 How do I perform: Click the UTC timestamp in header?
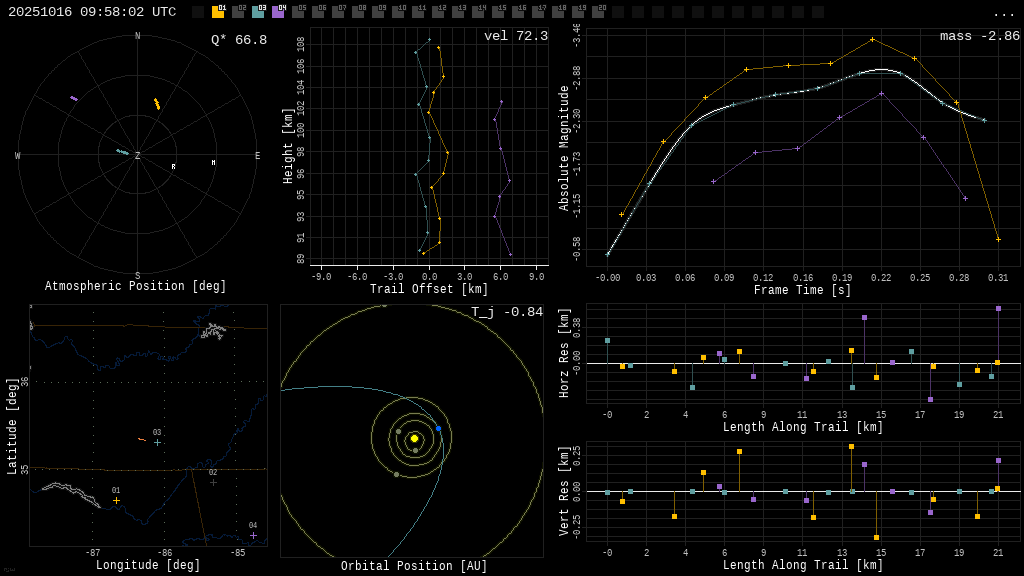[92, 12]
